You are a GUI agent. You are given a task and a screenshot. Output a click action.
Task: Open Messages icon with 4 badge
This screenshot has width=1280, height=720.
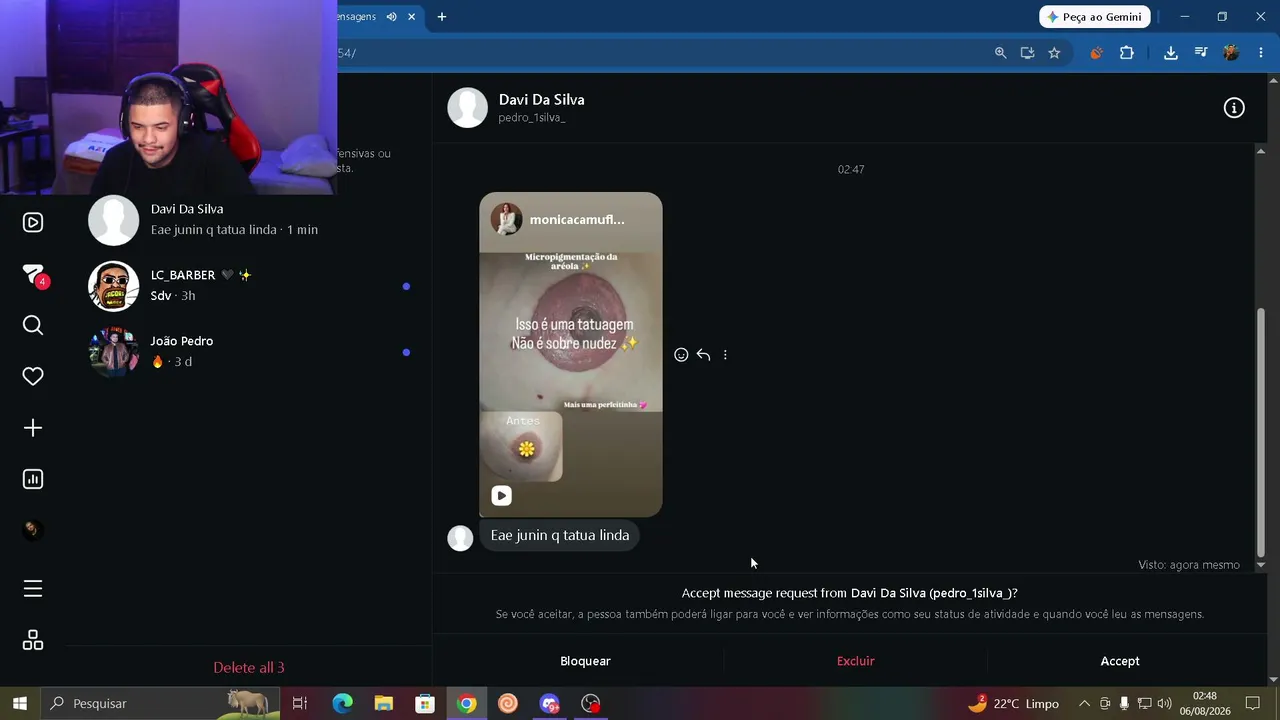pyautogui.click(x=33, y=275)
